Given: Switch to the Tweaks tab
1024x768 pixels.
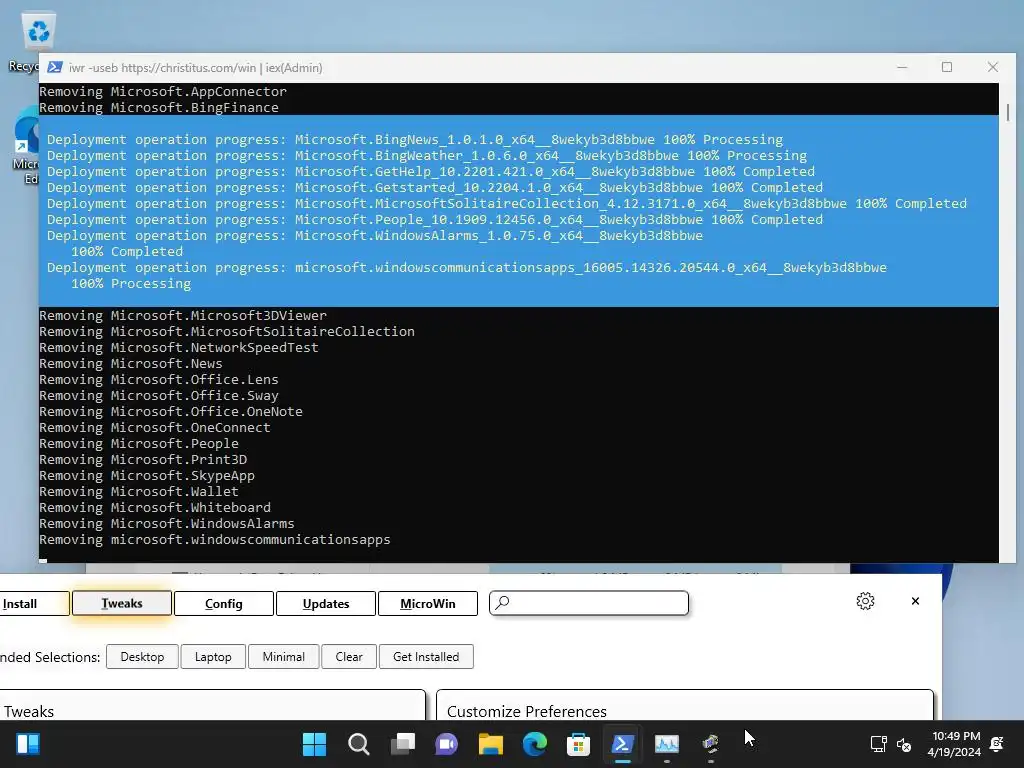Looking at the screenshot, I should tap(121, 603).
